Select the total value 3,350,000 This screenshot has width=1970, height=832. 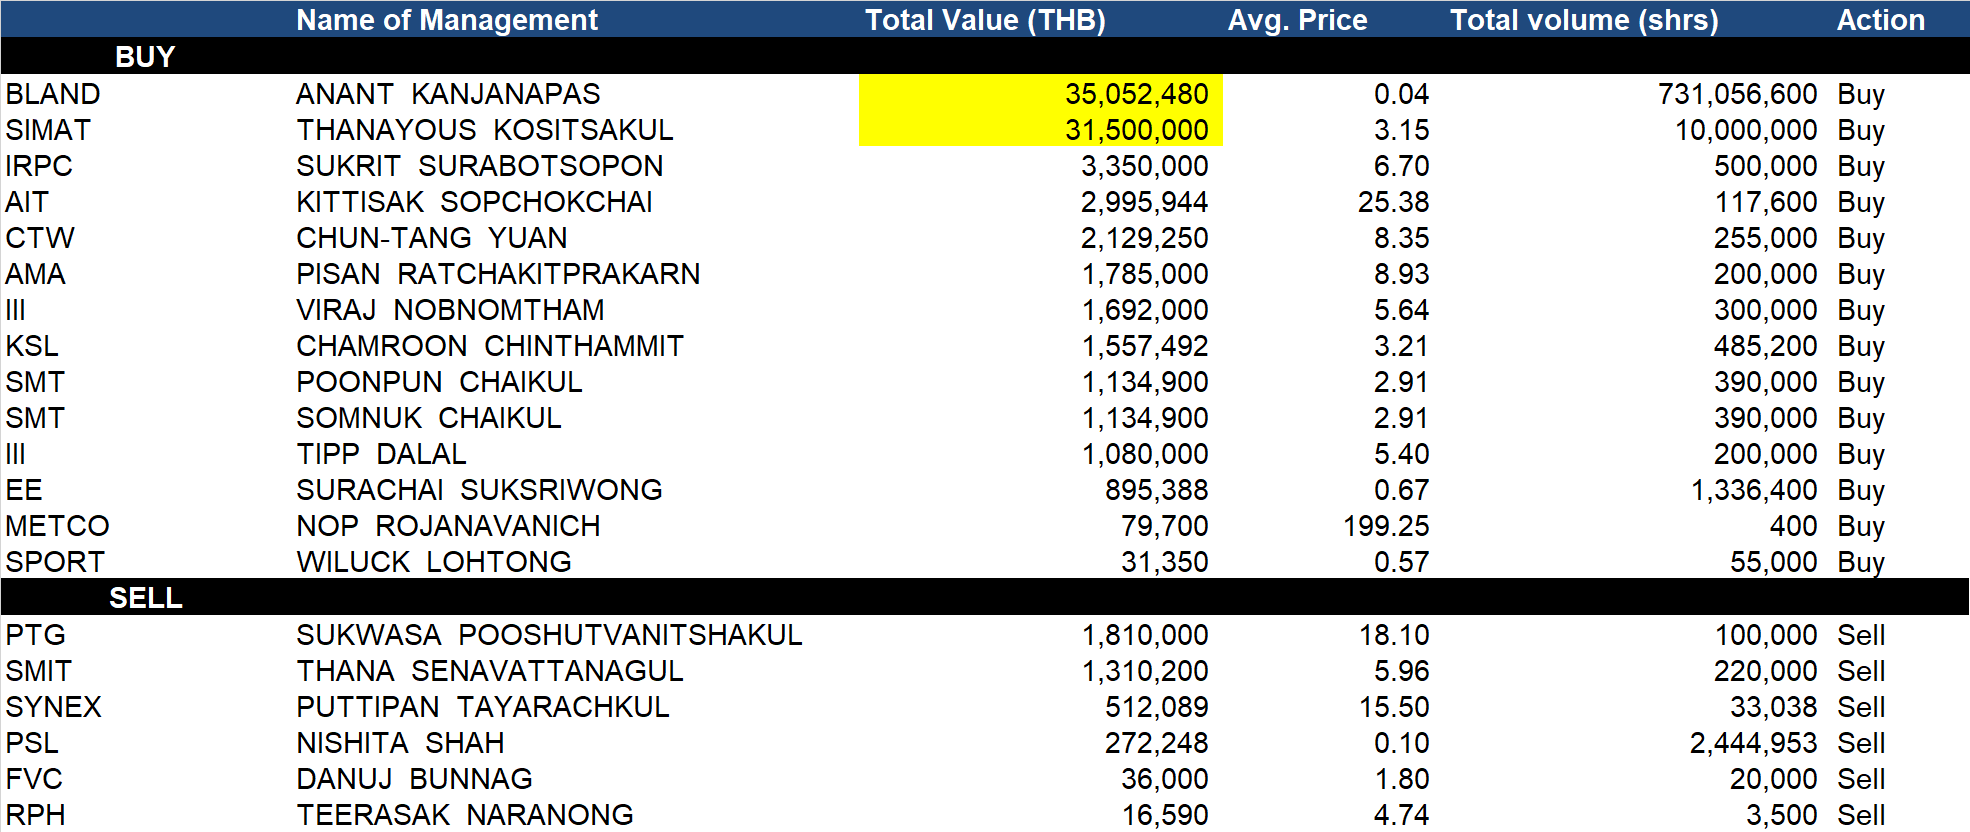coord(1144,166)
